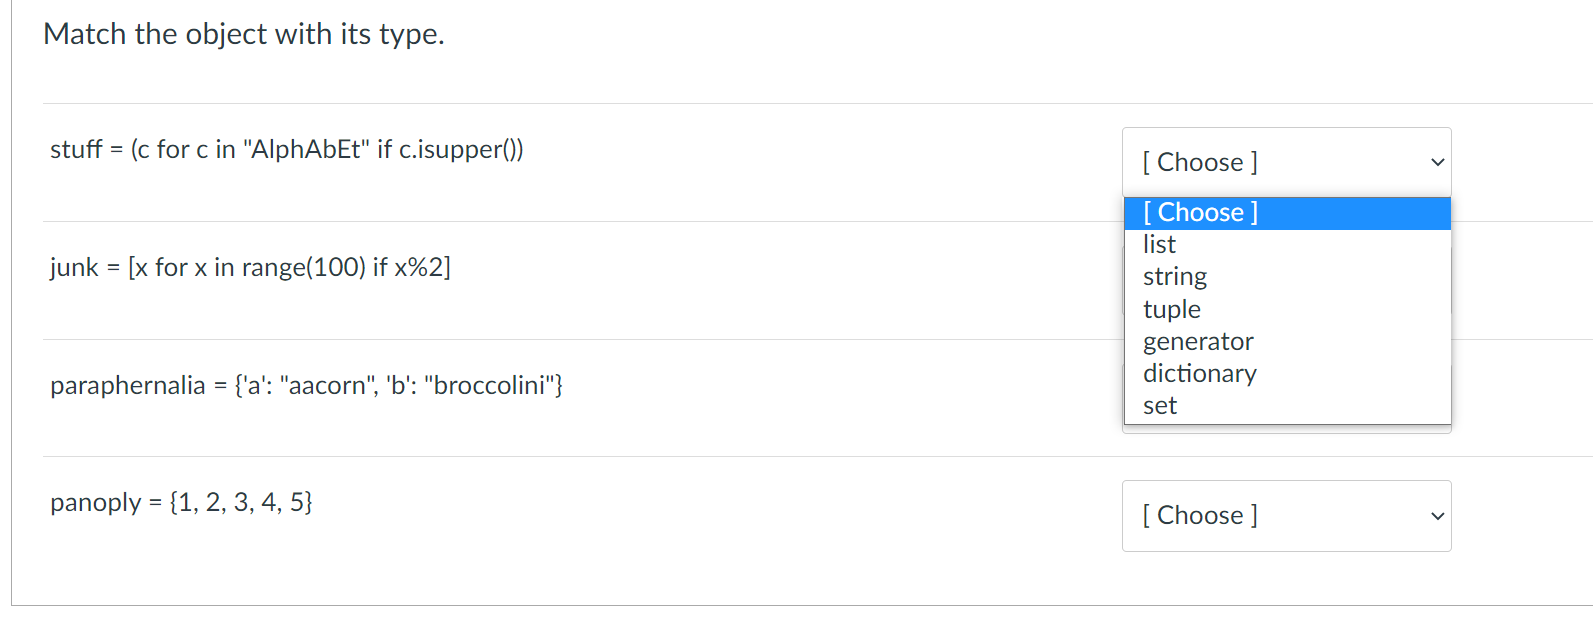Select "dictionary" from the open dropdown
Image resolution: width=1593 pixels, height=618 pixels.
coord(1199,373)
